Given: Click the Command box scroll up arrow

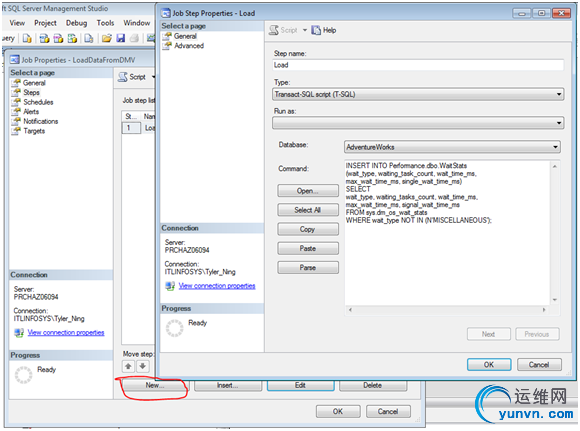Looking at the screenshot, I should (555, 166).
